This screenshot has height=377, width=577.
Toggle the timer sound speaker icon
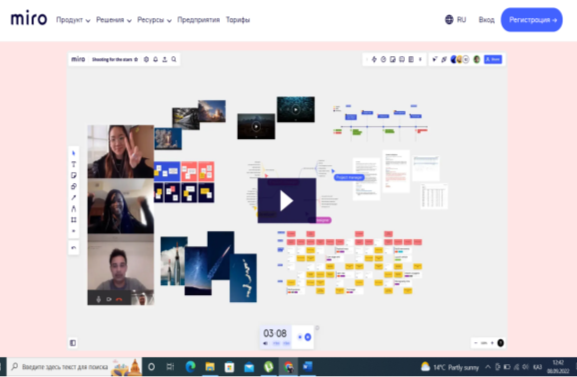[x=265, y=343]
